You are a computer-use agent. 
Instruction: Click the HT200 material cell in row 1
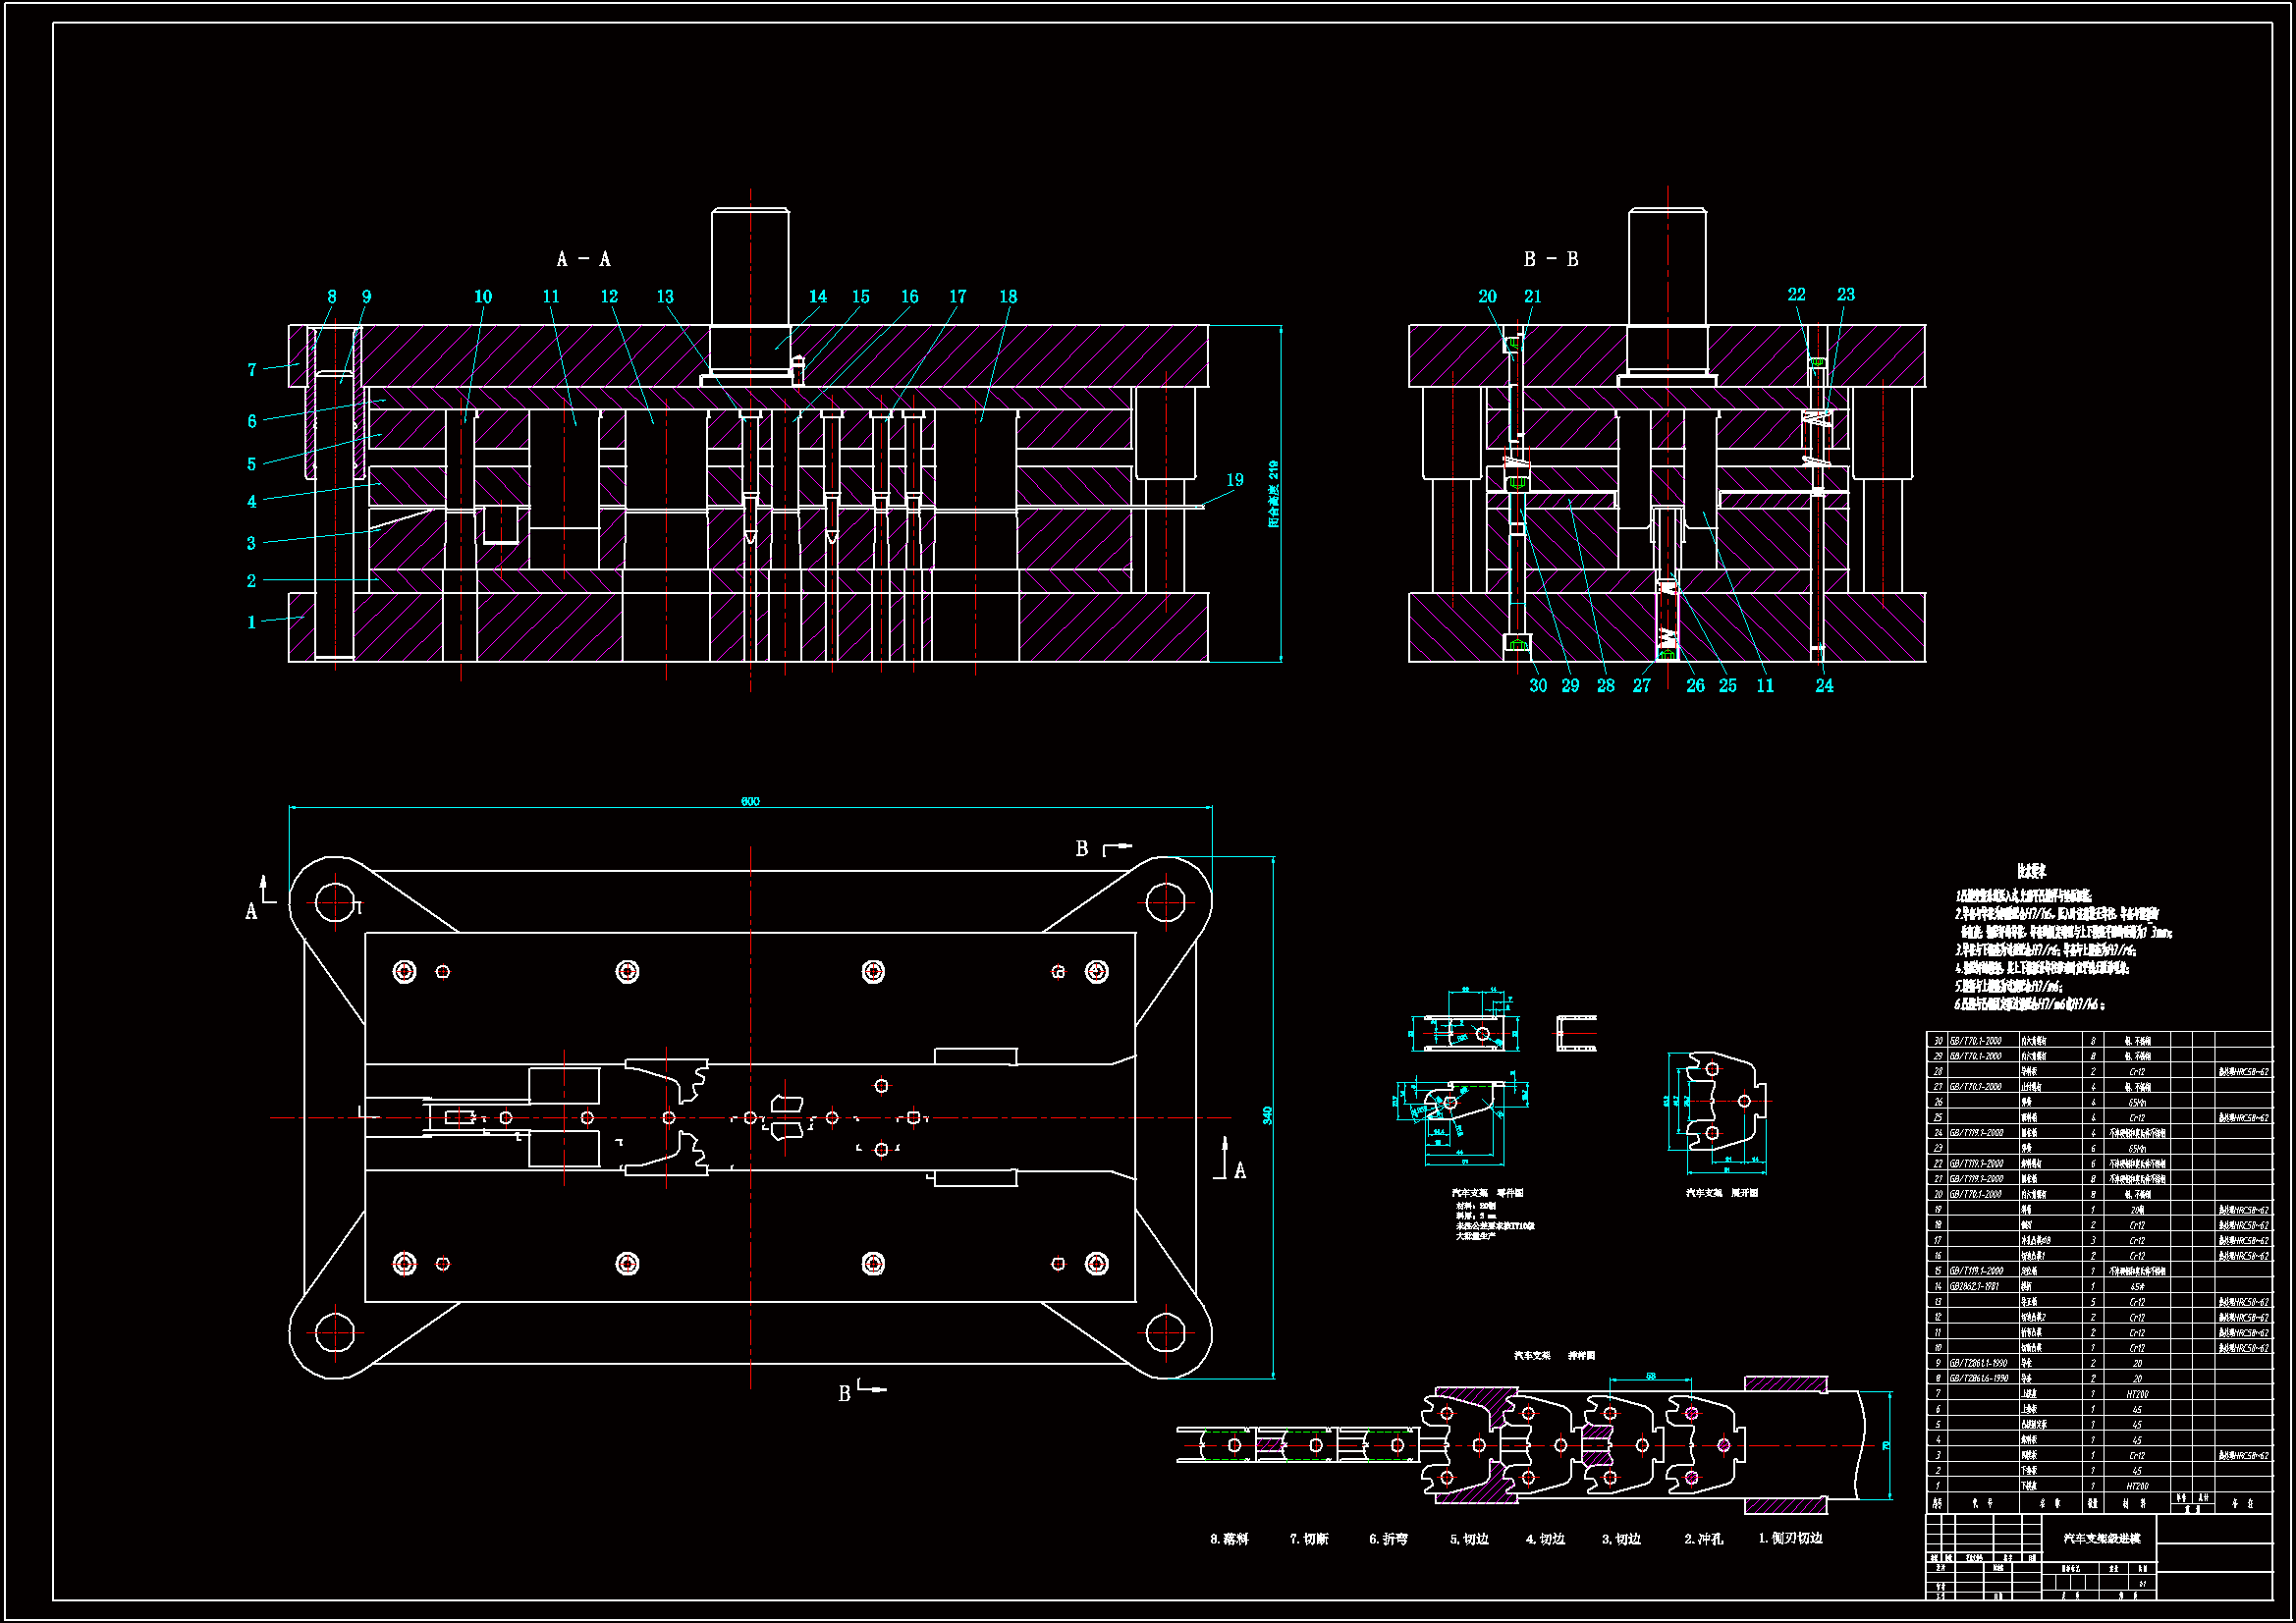point(2137,1486)
